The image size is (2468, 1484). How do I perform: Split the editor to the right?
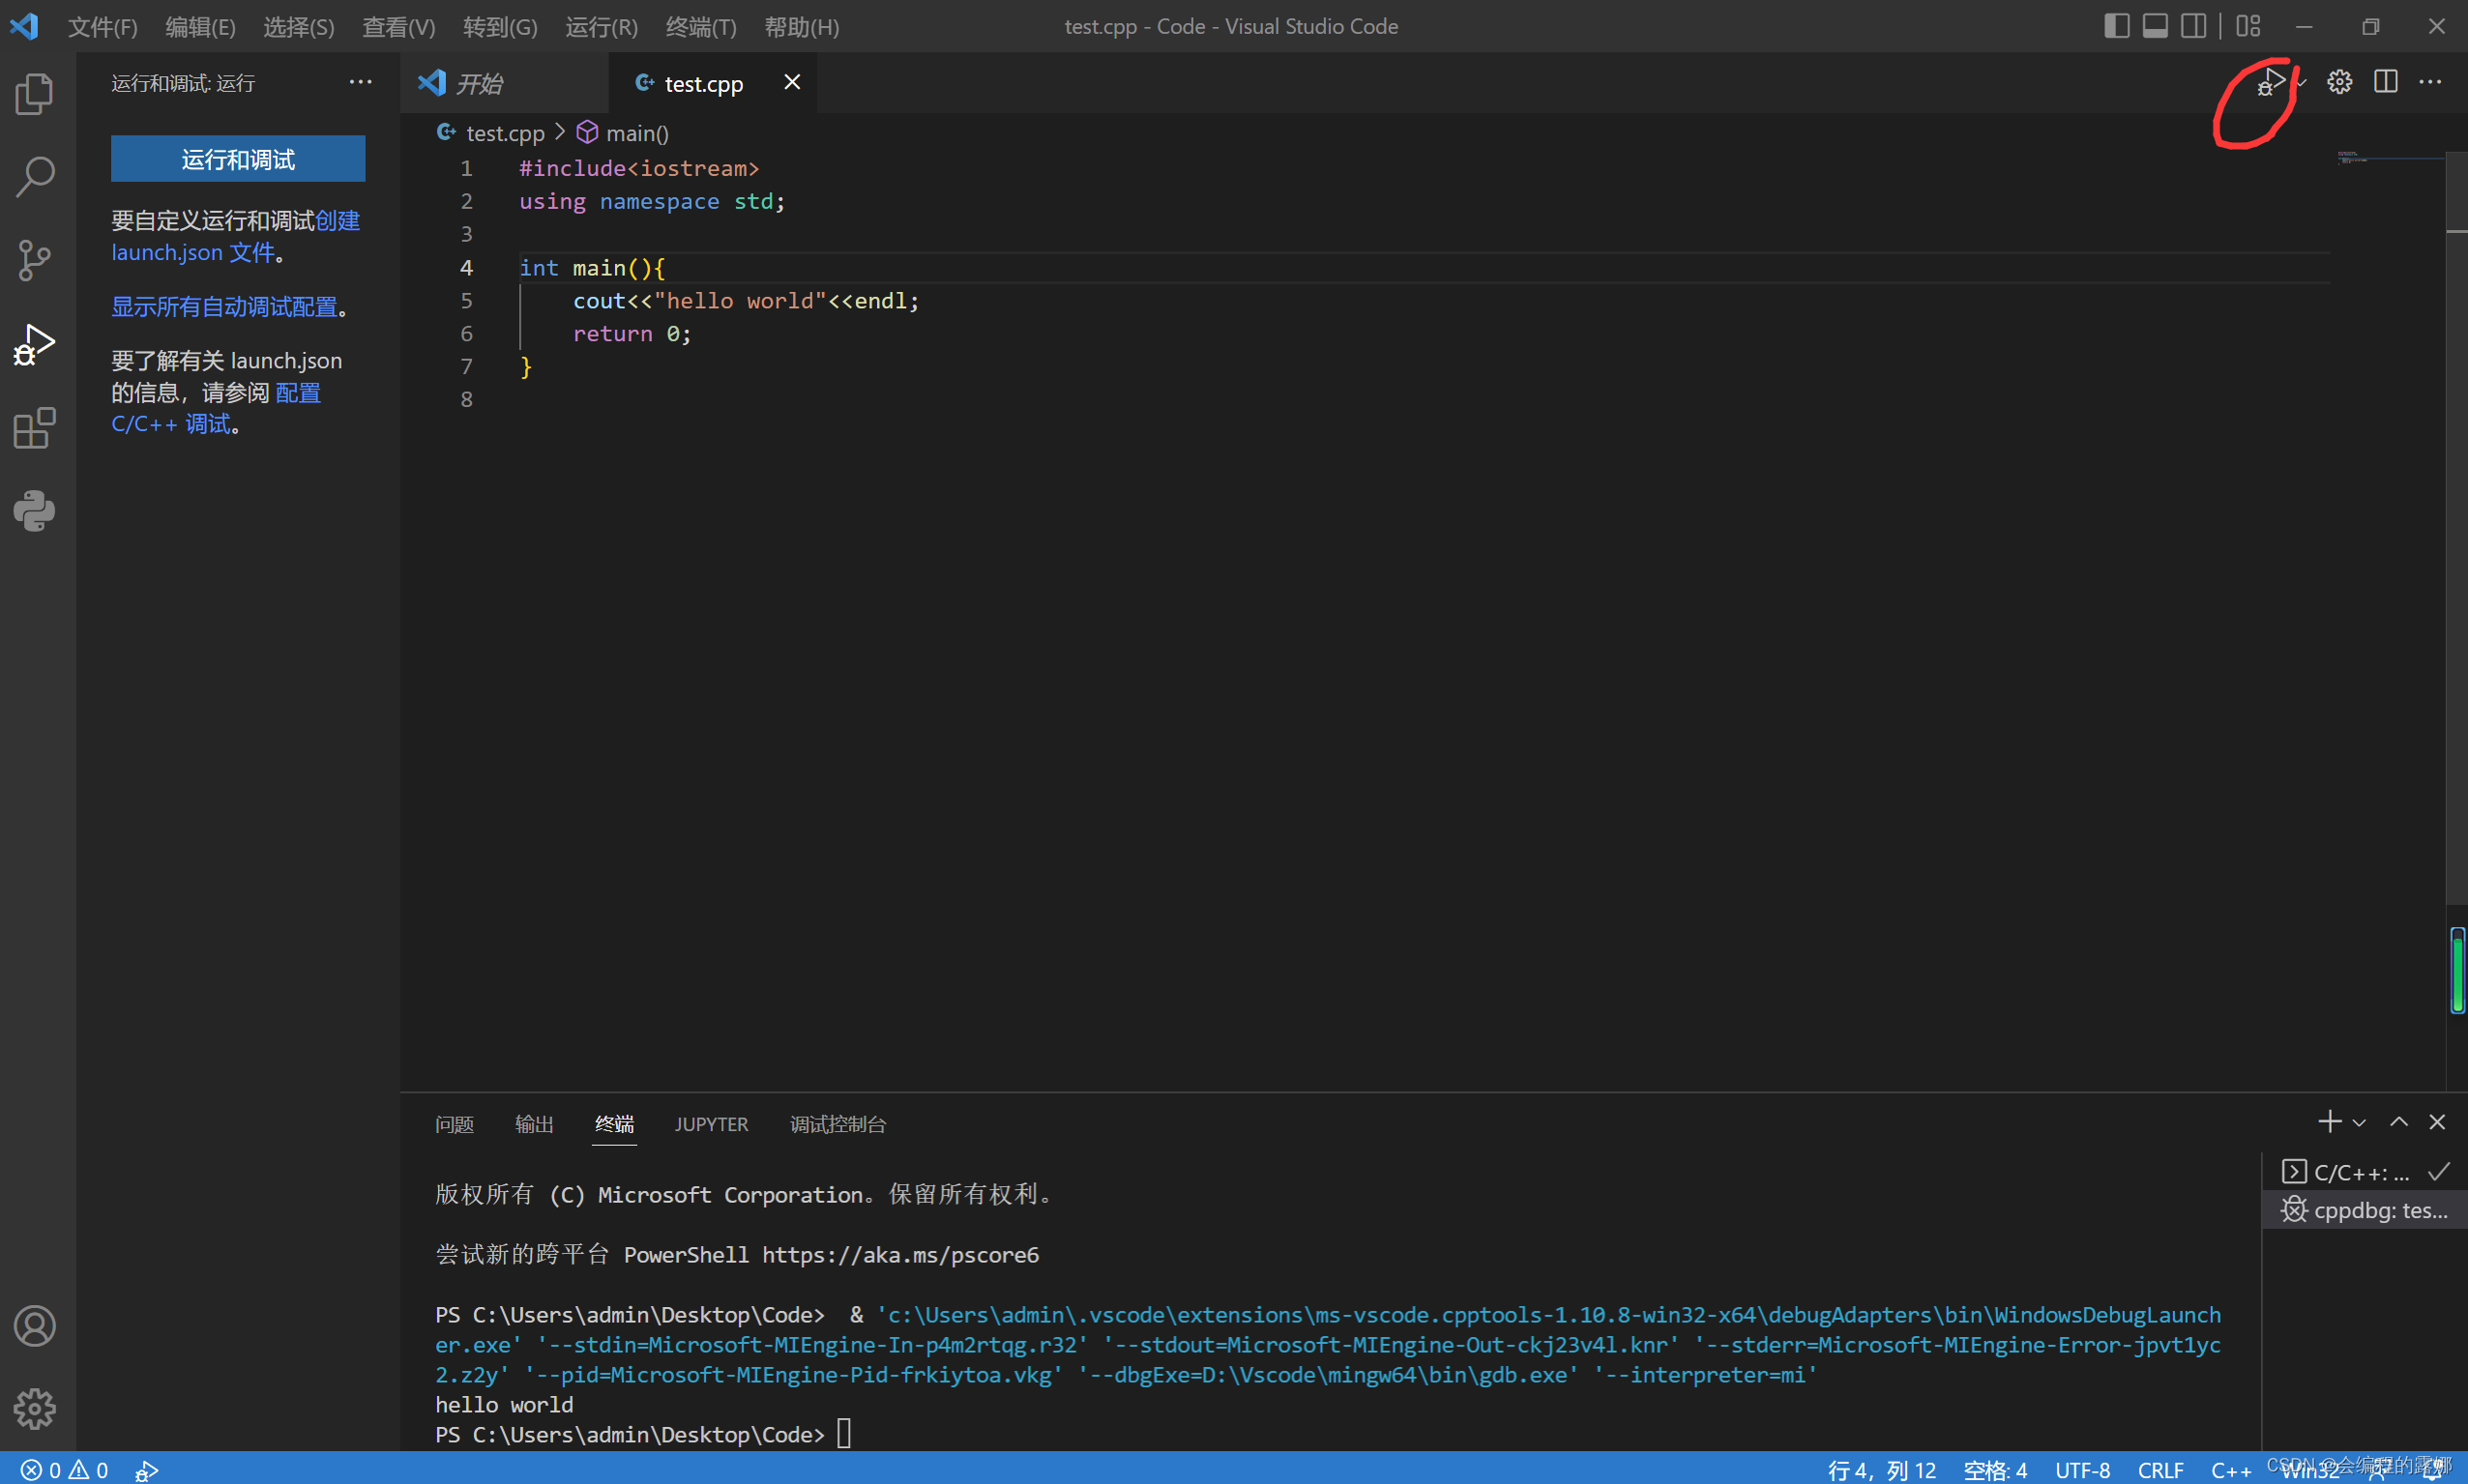[2385, 82]
